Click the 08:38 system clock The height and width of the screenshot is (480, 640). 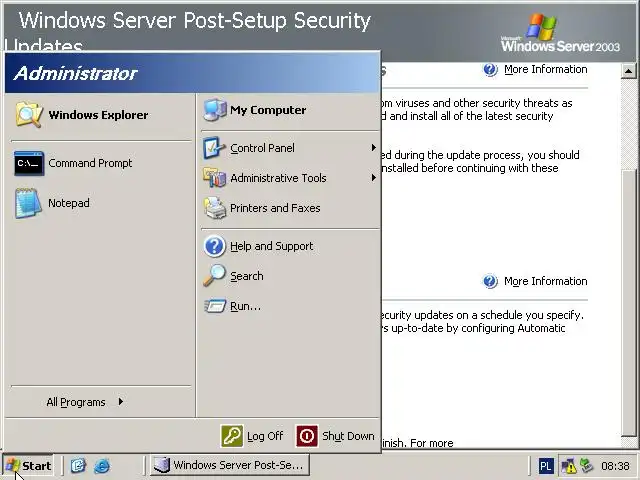(615, 466)
